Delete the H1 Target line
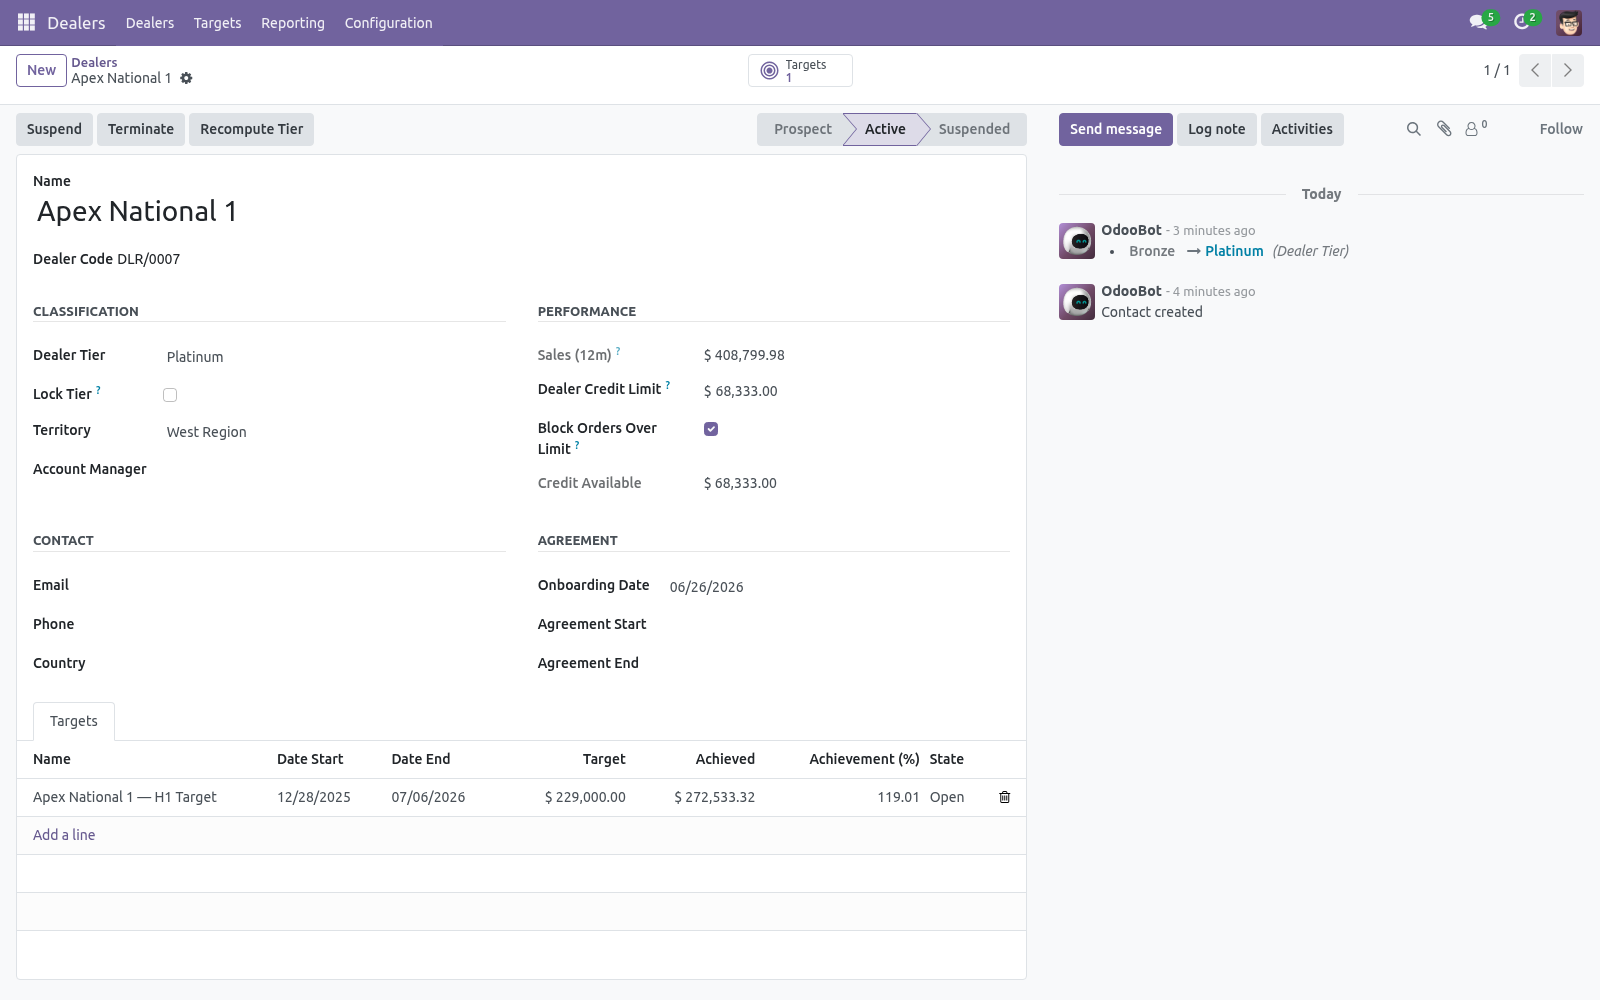This screenshot has height=1000, width=1600. coord(1005,797)
